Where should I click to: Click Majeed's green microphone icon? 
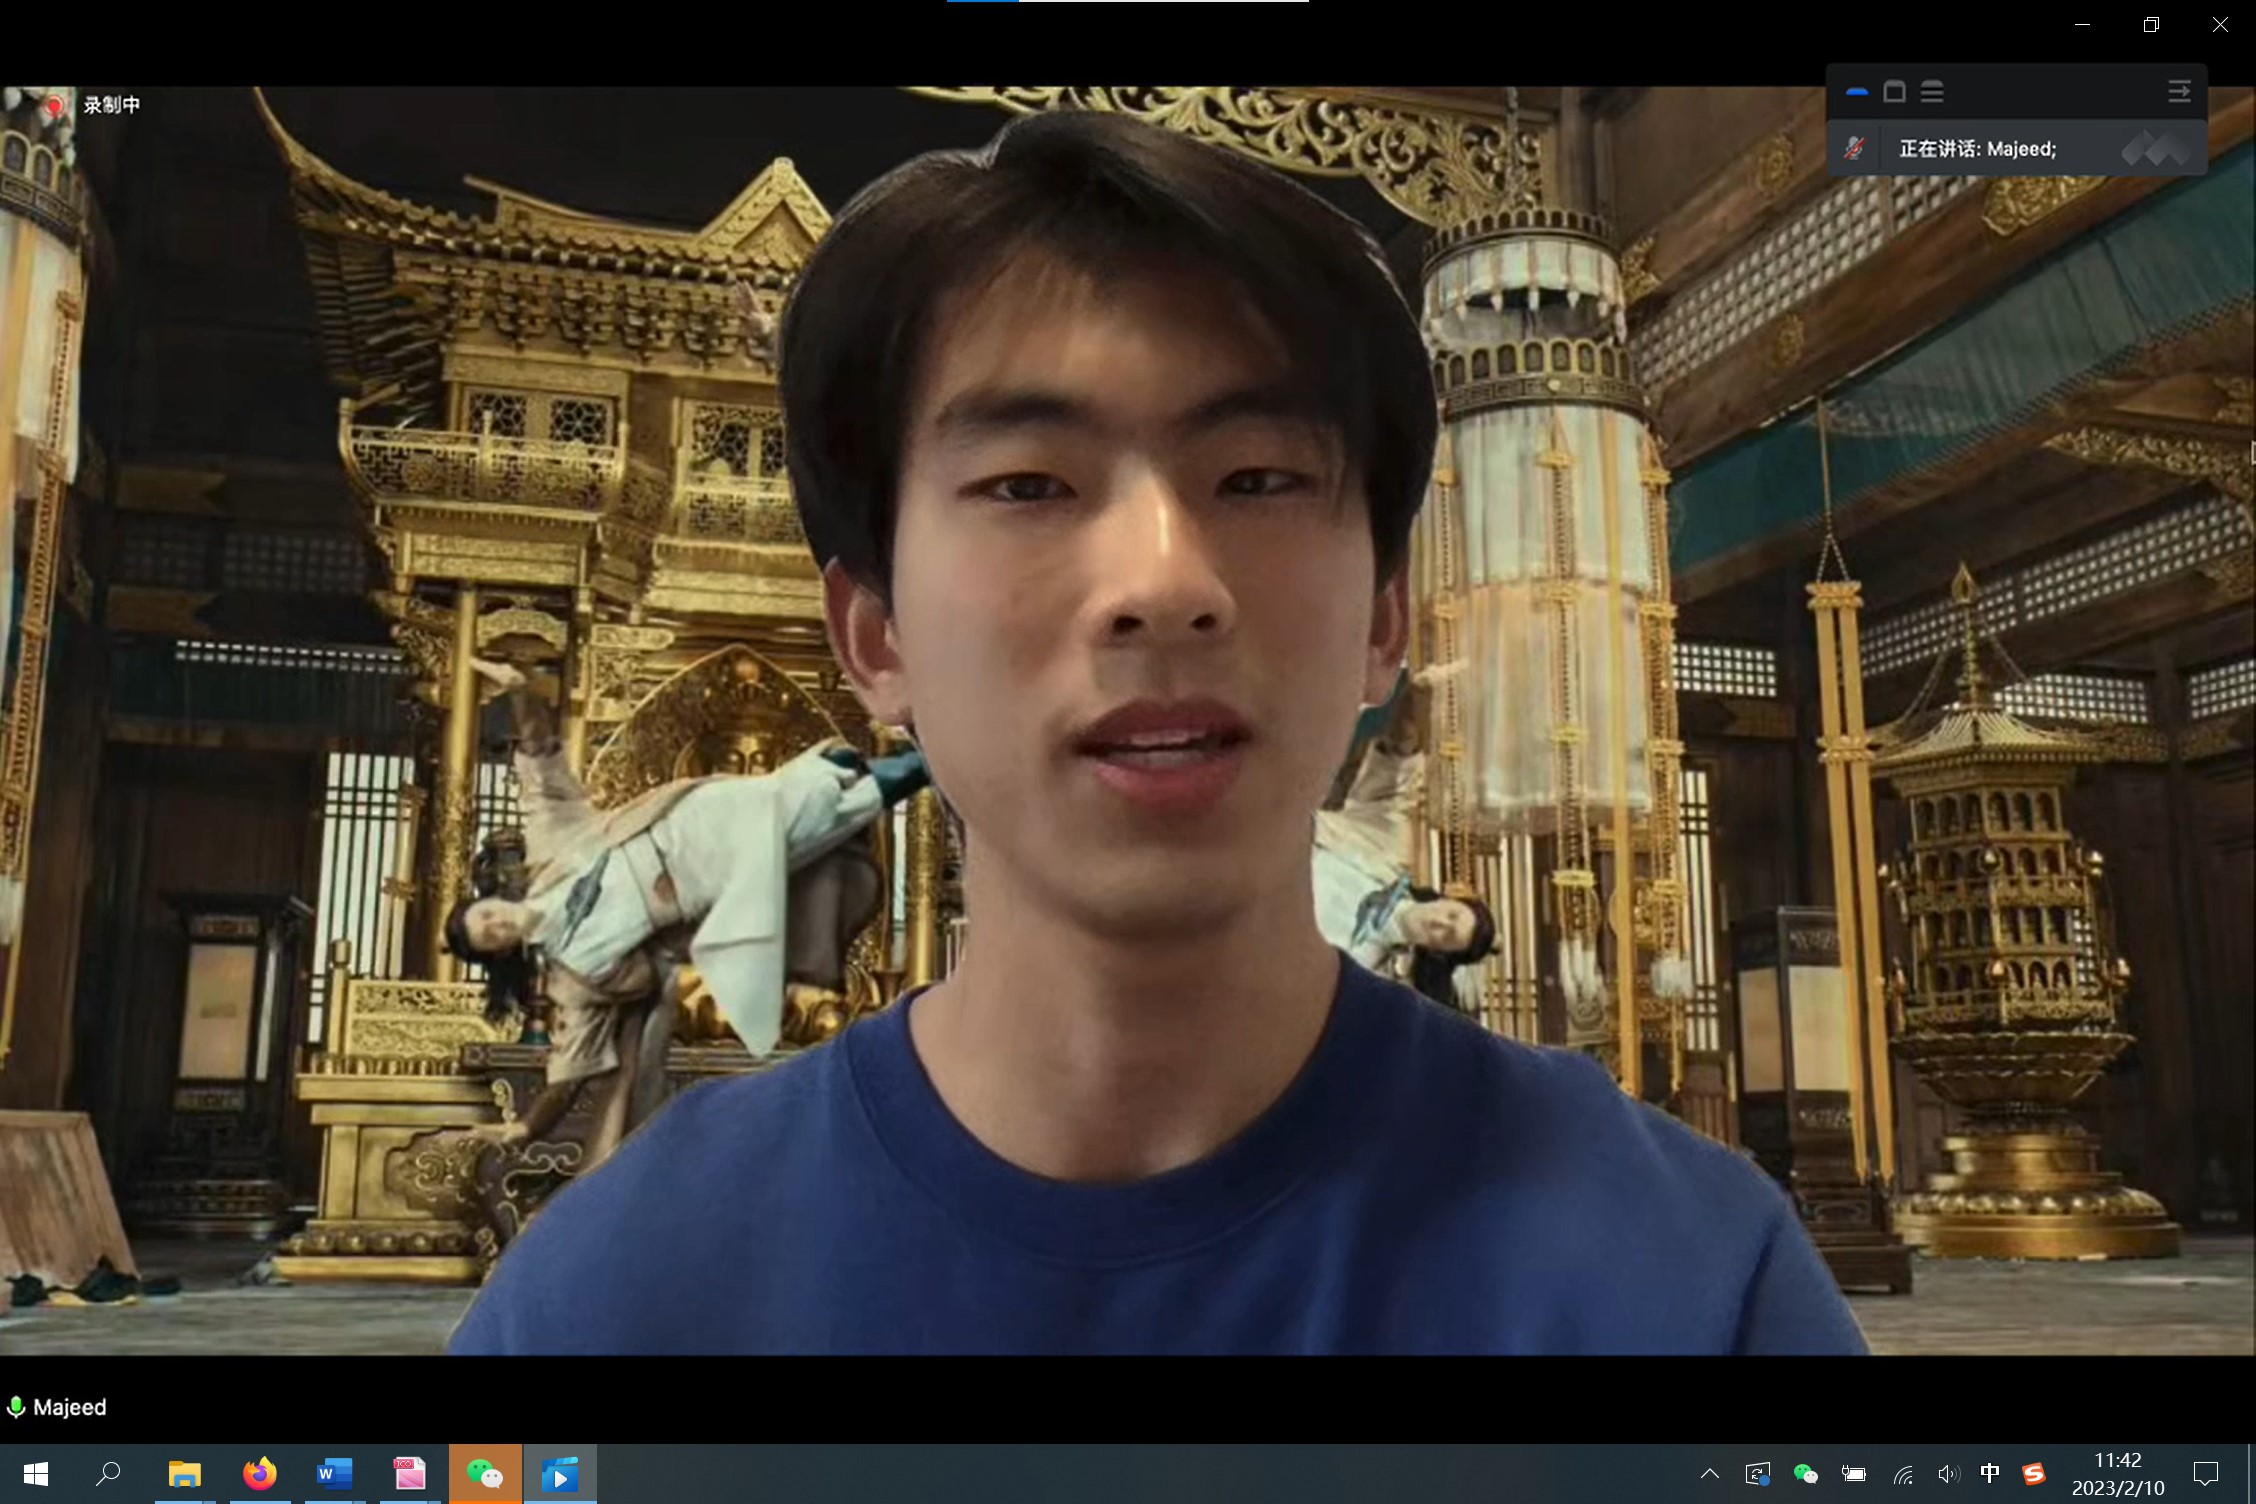pos(16,1407)
